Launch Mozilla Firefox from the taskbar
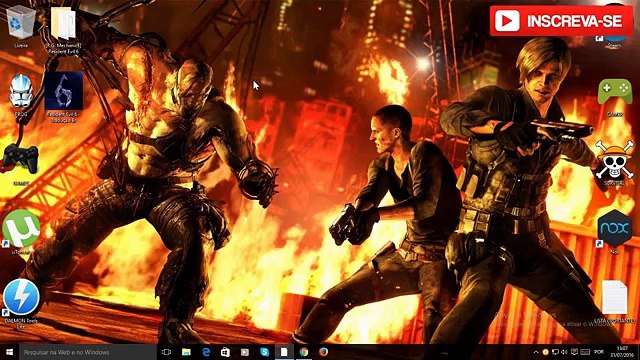Screen dimensions: 640x360 (x=323, y=352)
